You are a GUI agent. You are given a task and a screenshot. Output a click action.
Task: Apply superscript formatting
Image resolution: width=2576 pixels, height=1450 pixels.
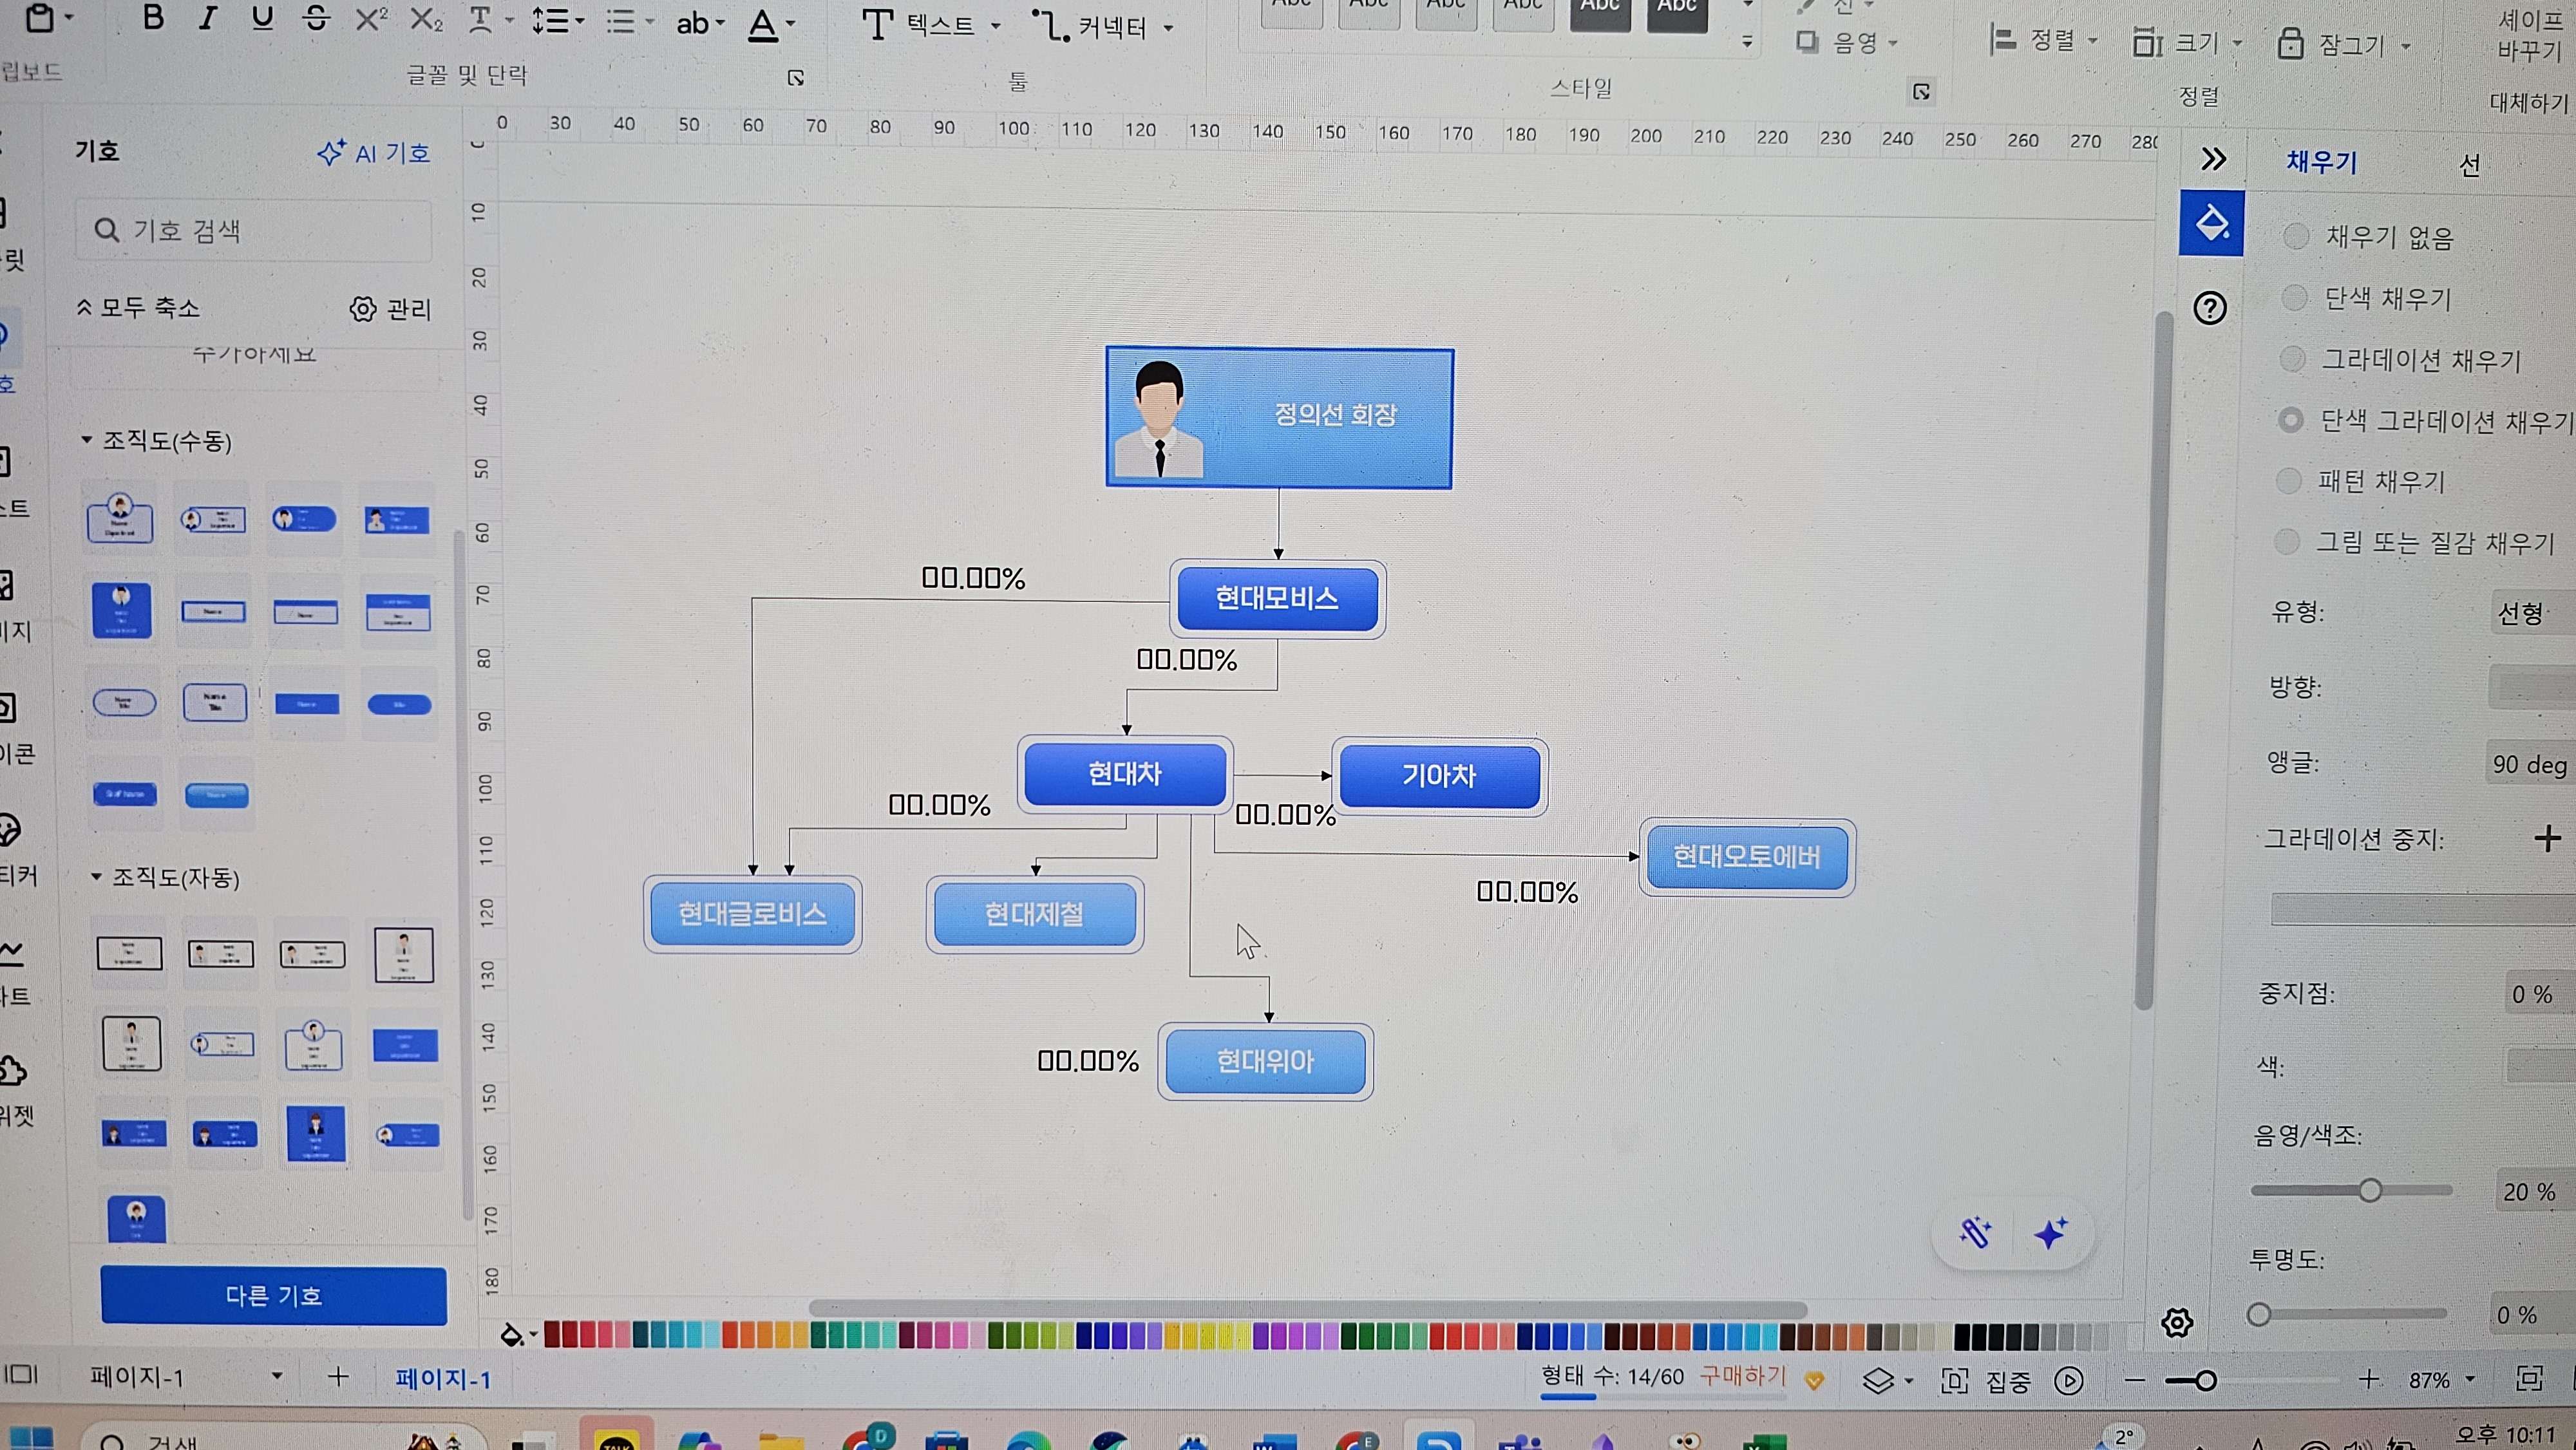(371, 19)
